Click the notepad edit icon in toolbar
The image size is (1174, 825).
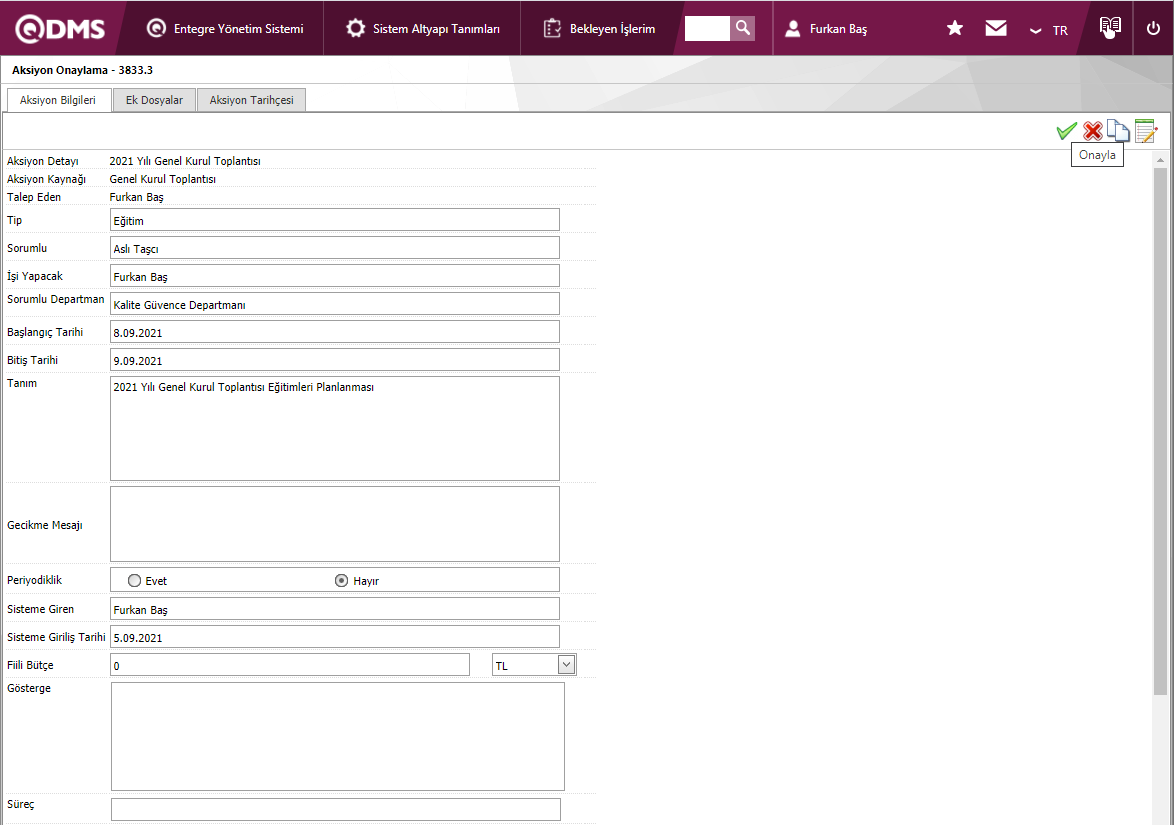1145,131
